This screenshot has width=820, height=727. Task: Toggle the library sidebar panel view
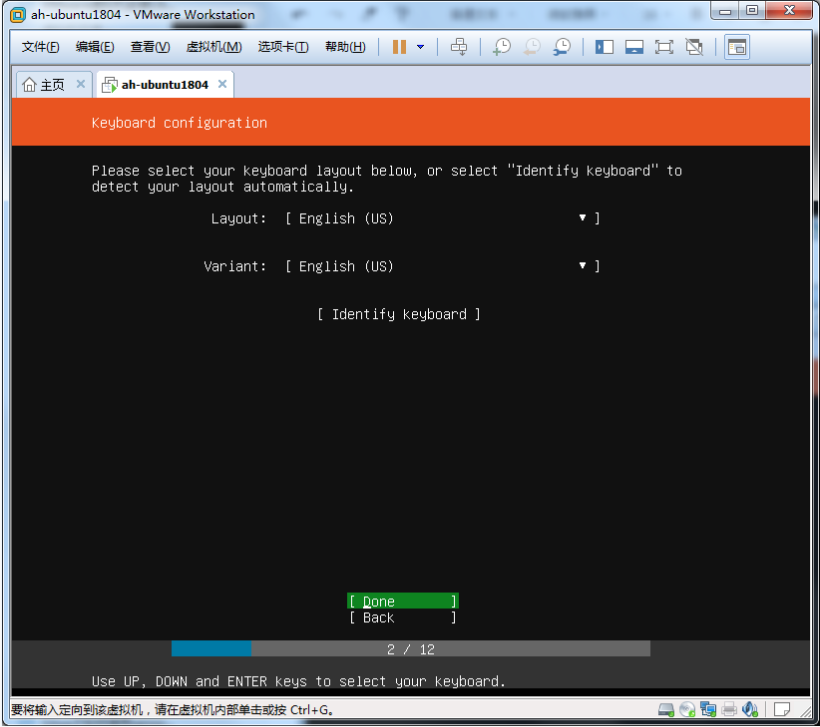coord(604,47)
